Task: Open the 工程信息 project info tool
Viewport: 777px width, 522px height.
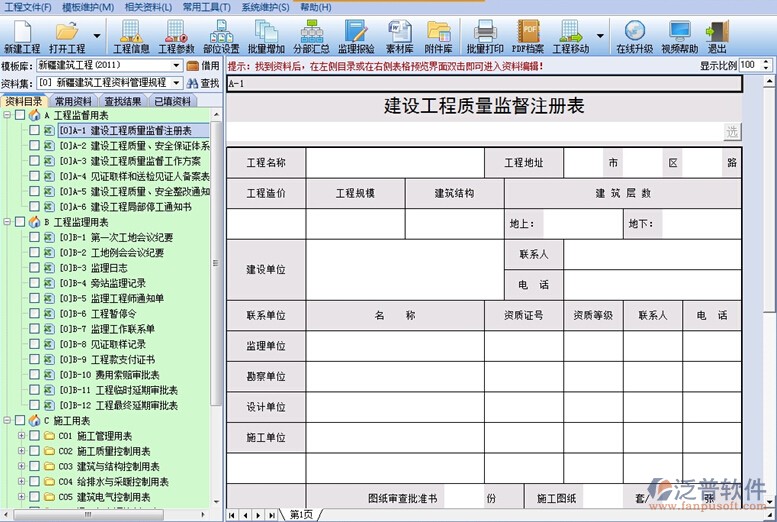Action: tap(131, 36)
